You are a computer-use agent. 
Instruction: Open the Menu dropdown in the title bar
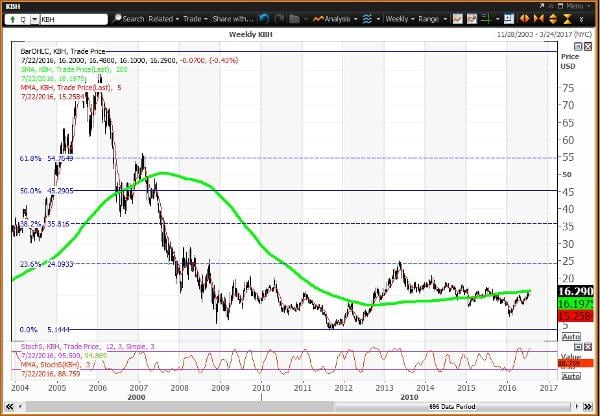click(x=579, y=6)
